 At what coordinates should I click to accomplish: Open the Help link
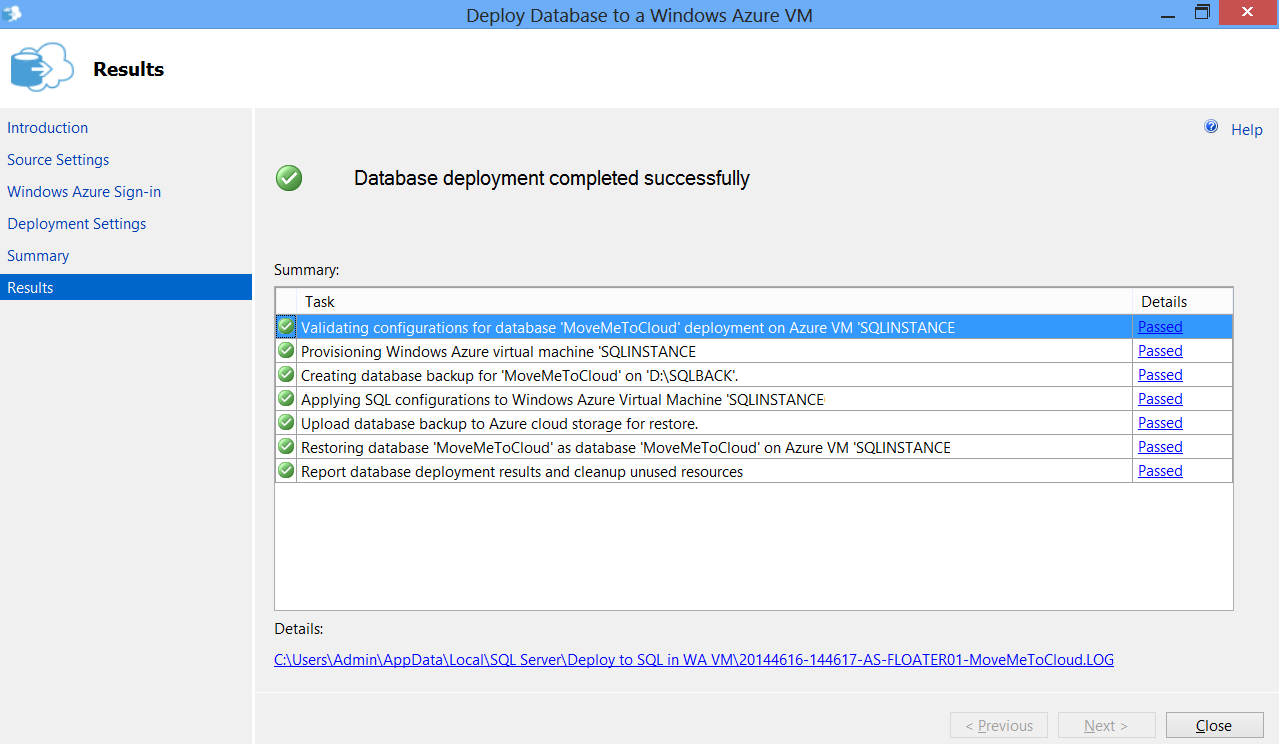[1246, 130]
